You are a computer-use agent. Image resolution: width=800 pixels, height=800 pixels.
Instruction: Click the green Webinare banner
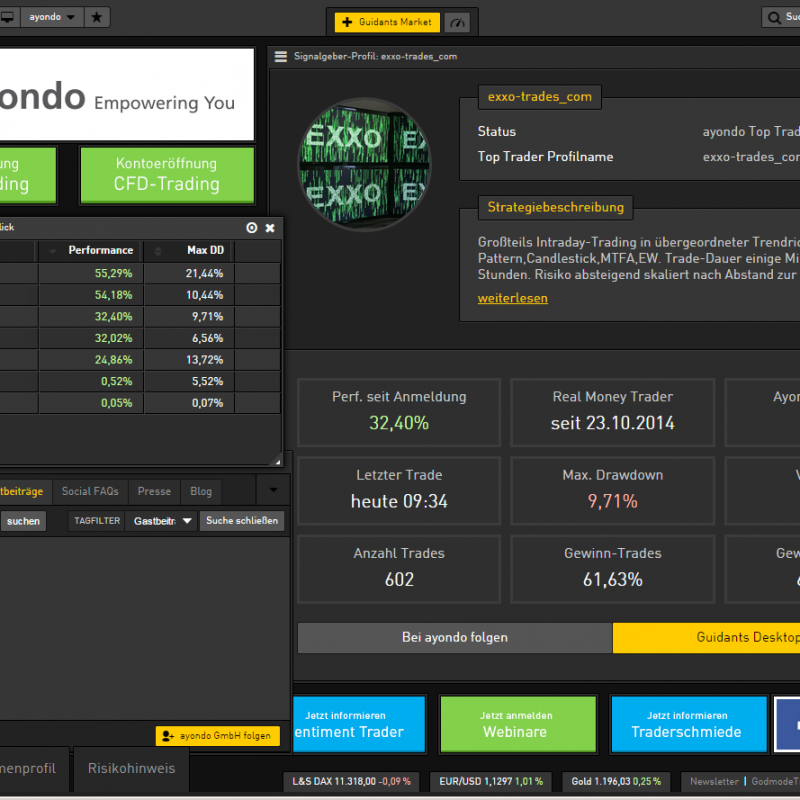(x=517, y=724)
